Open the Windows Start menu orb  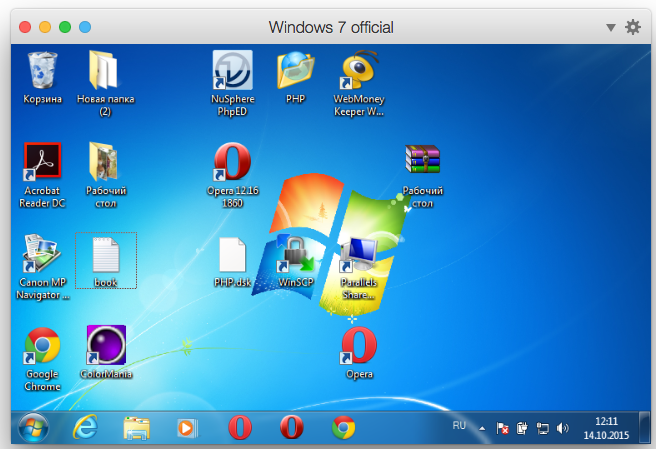[33, 428]
